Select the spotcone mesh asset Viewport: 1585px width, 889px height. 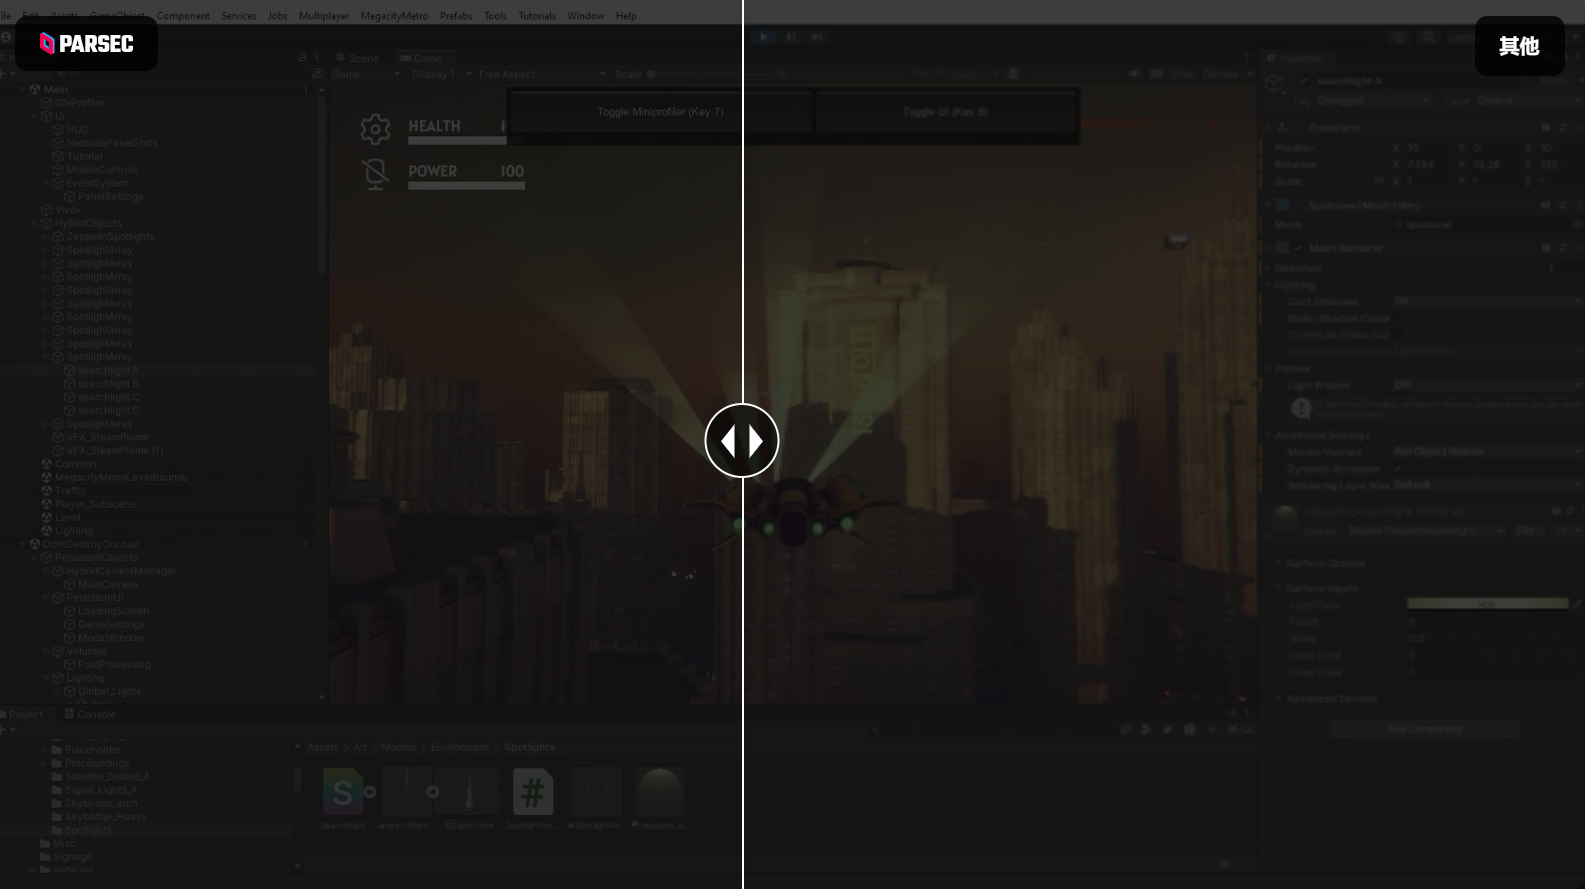coord(469,793)
